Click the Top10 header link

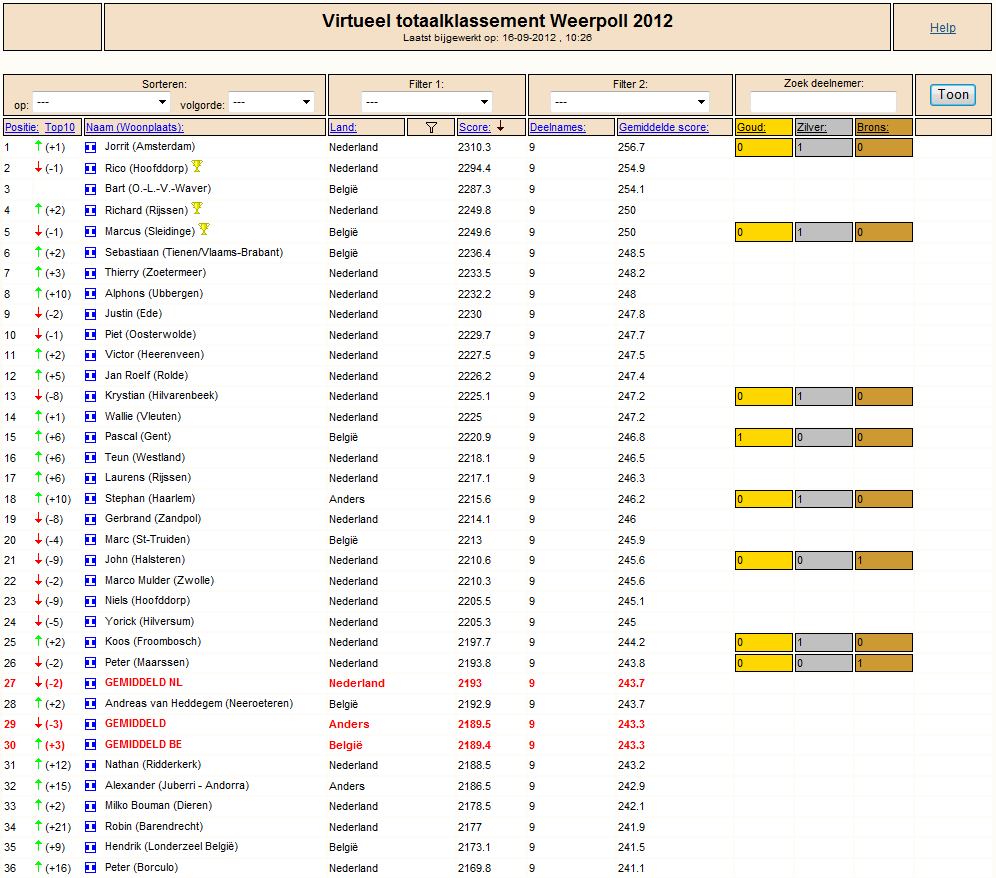[60, 127]
